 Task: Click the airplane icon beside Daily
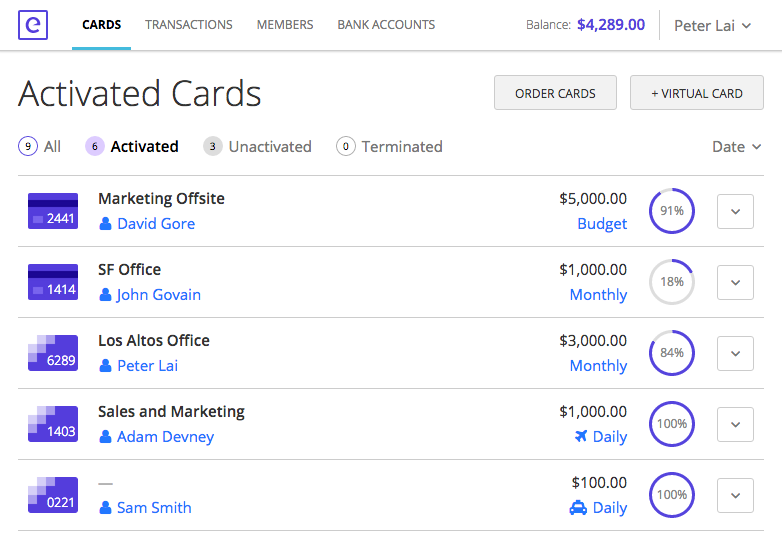pos(581,436)
